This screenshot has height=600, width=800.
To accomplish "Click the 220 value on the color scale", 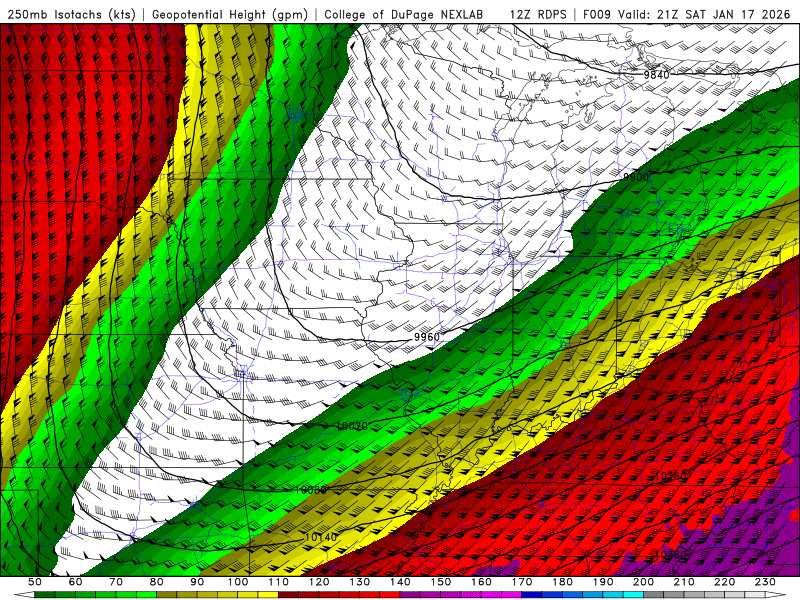I will [725, 582].
